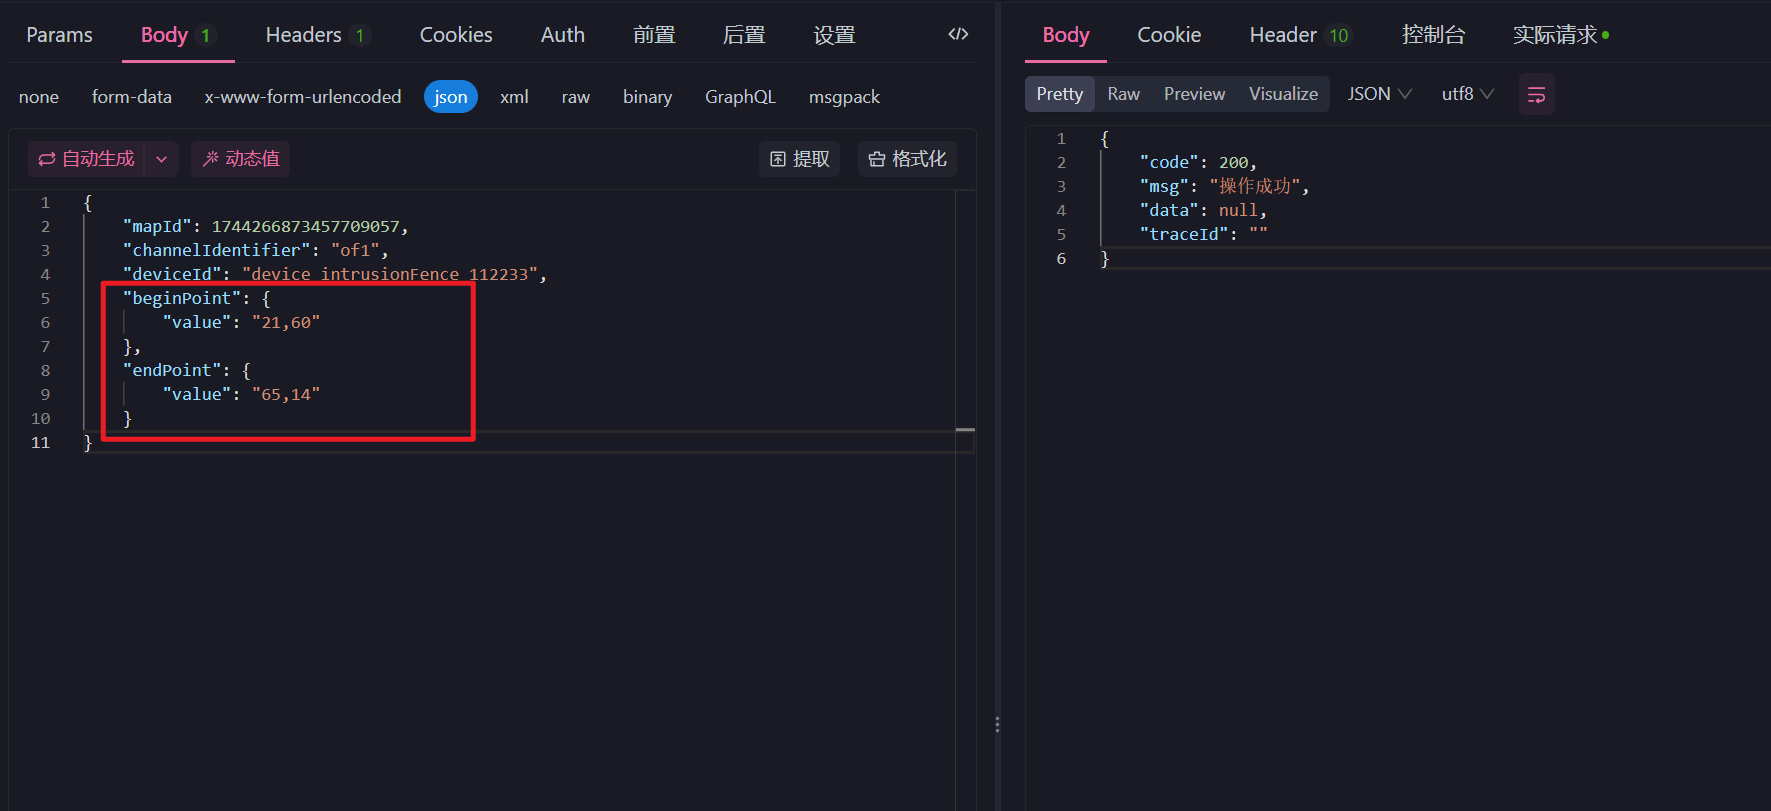Select the binary body type
Viewport: 1771px width, 811px height.
(647, 97)
